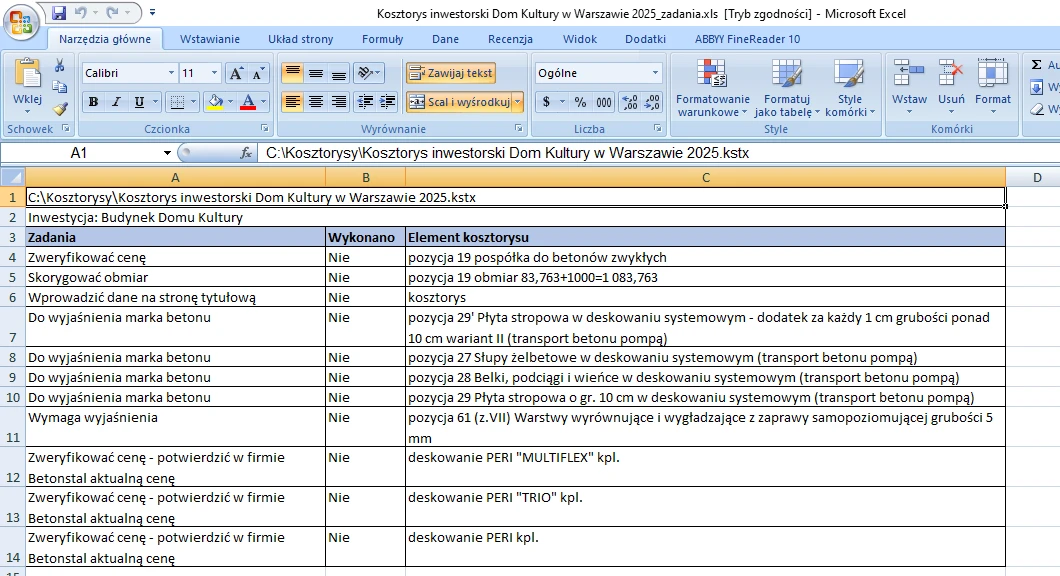The image size is (1060, 576).
Task: Apply accounting currency format
Action: [x=546, y=102]
